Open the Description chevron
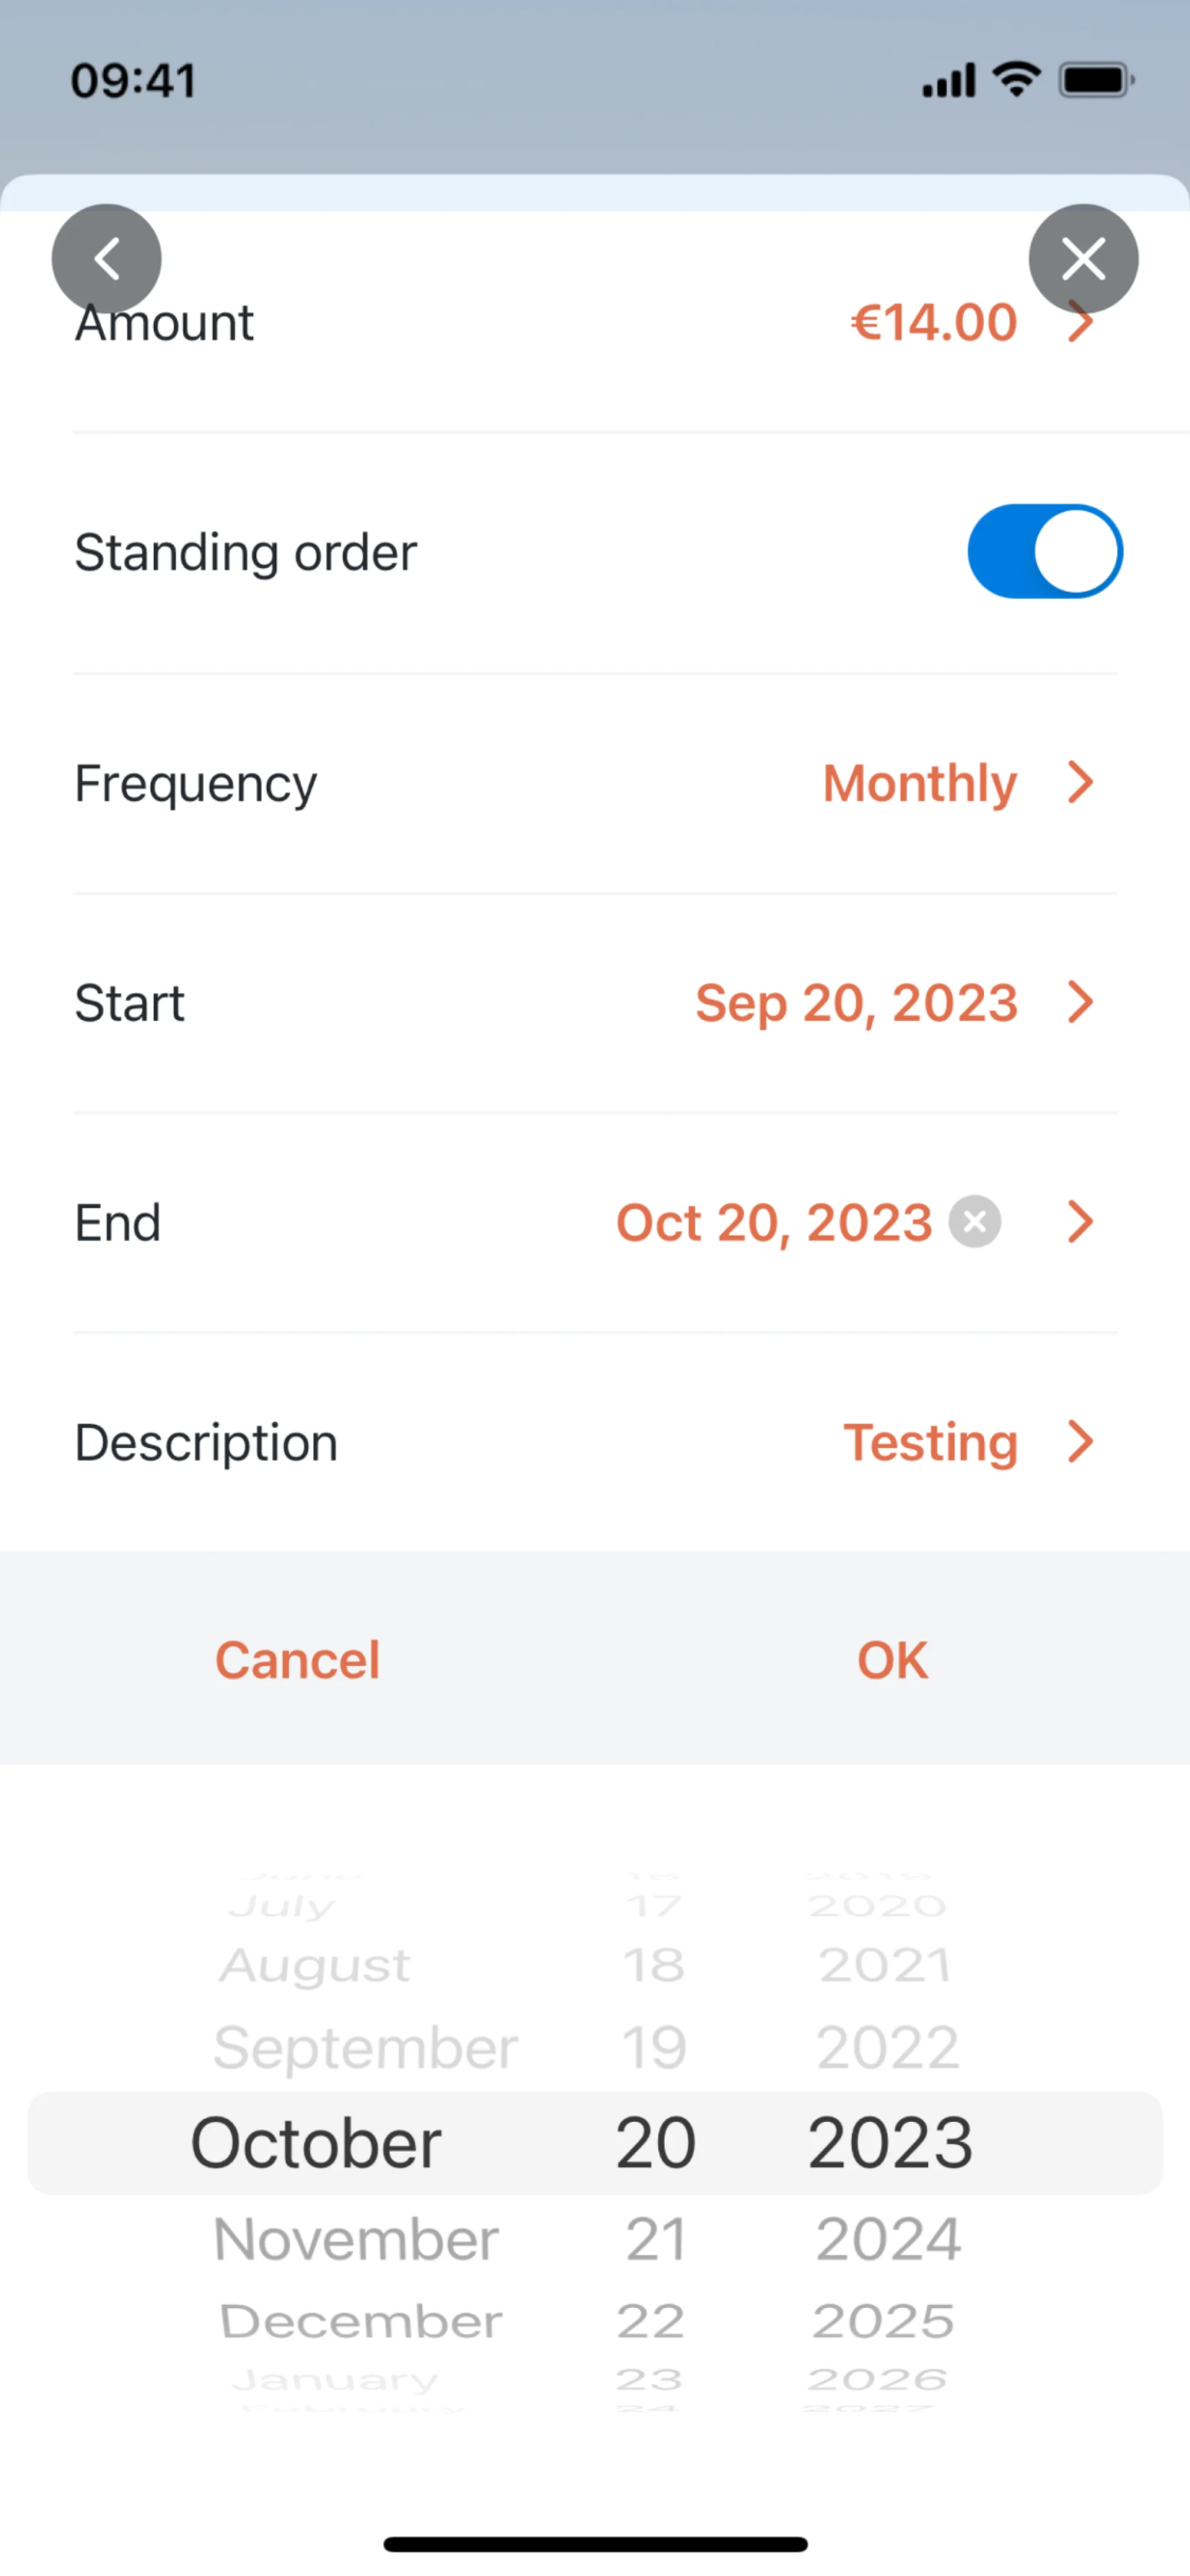 1080,1442
